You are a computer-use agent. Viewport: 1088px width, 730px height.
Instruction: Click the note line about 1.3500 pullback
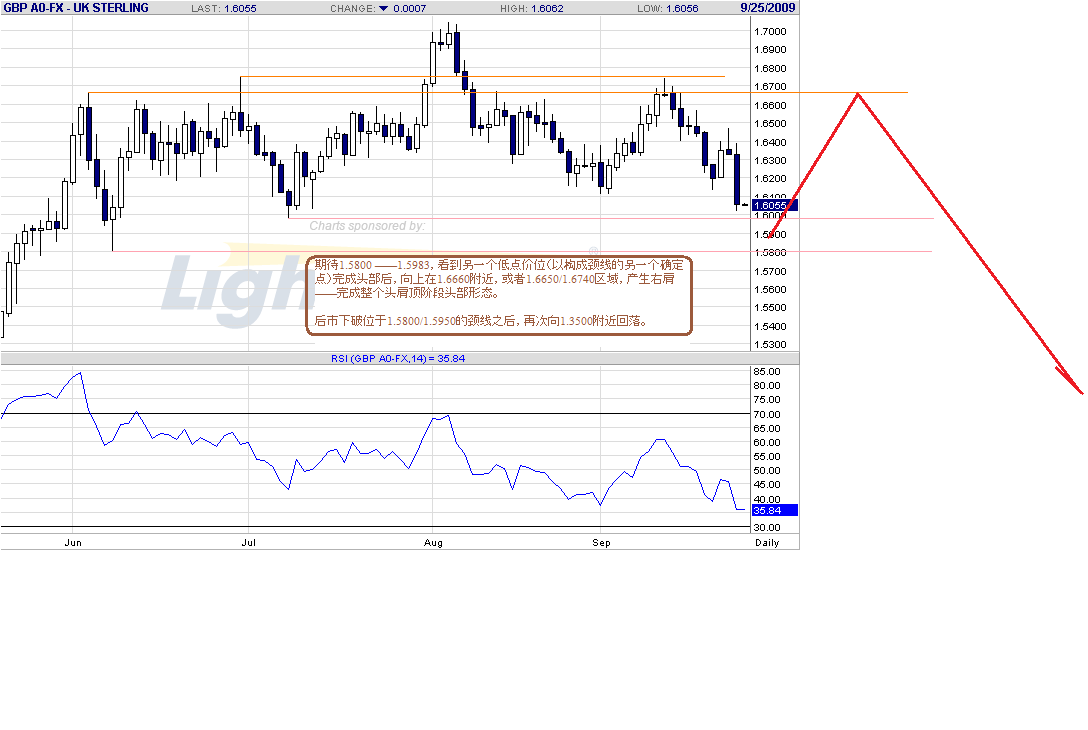click(481, 321)
